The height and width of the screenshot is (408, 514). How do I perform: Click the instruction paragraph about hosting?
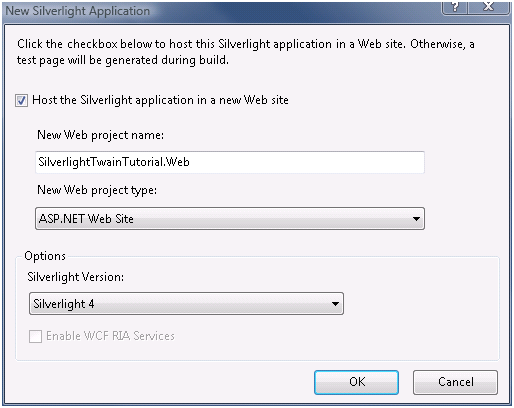[x=246, y=52]
